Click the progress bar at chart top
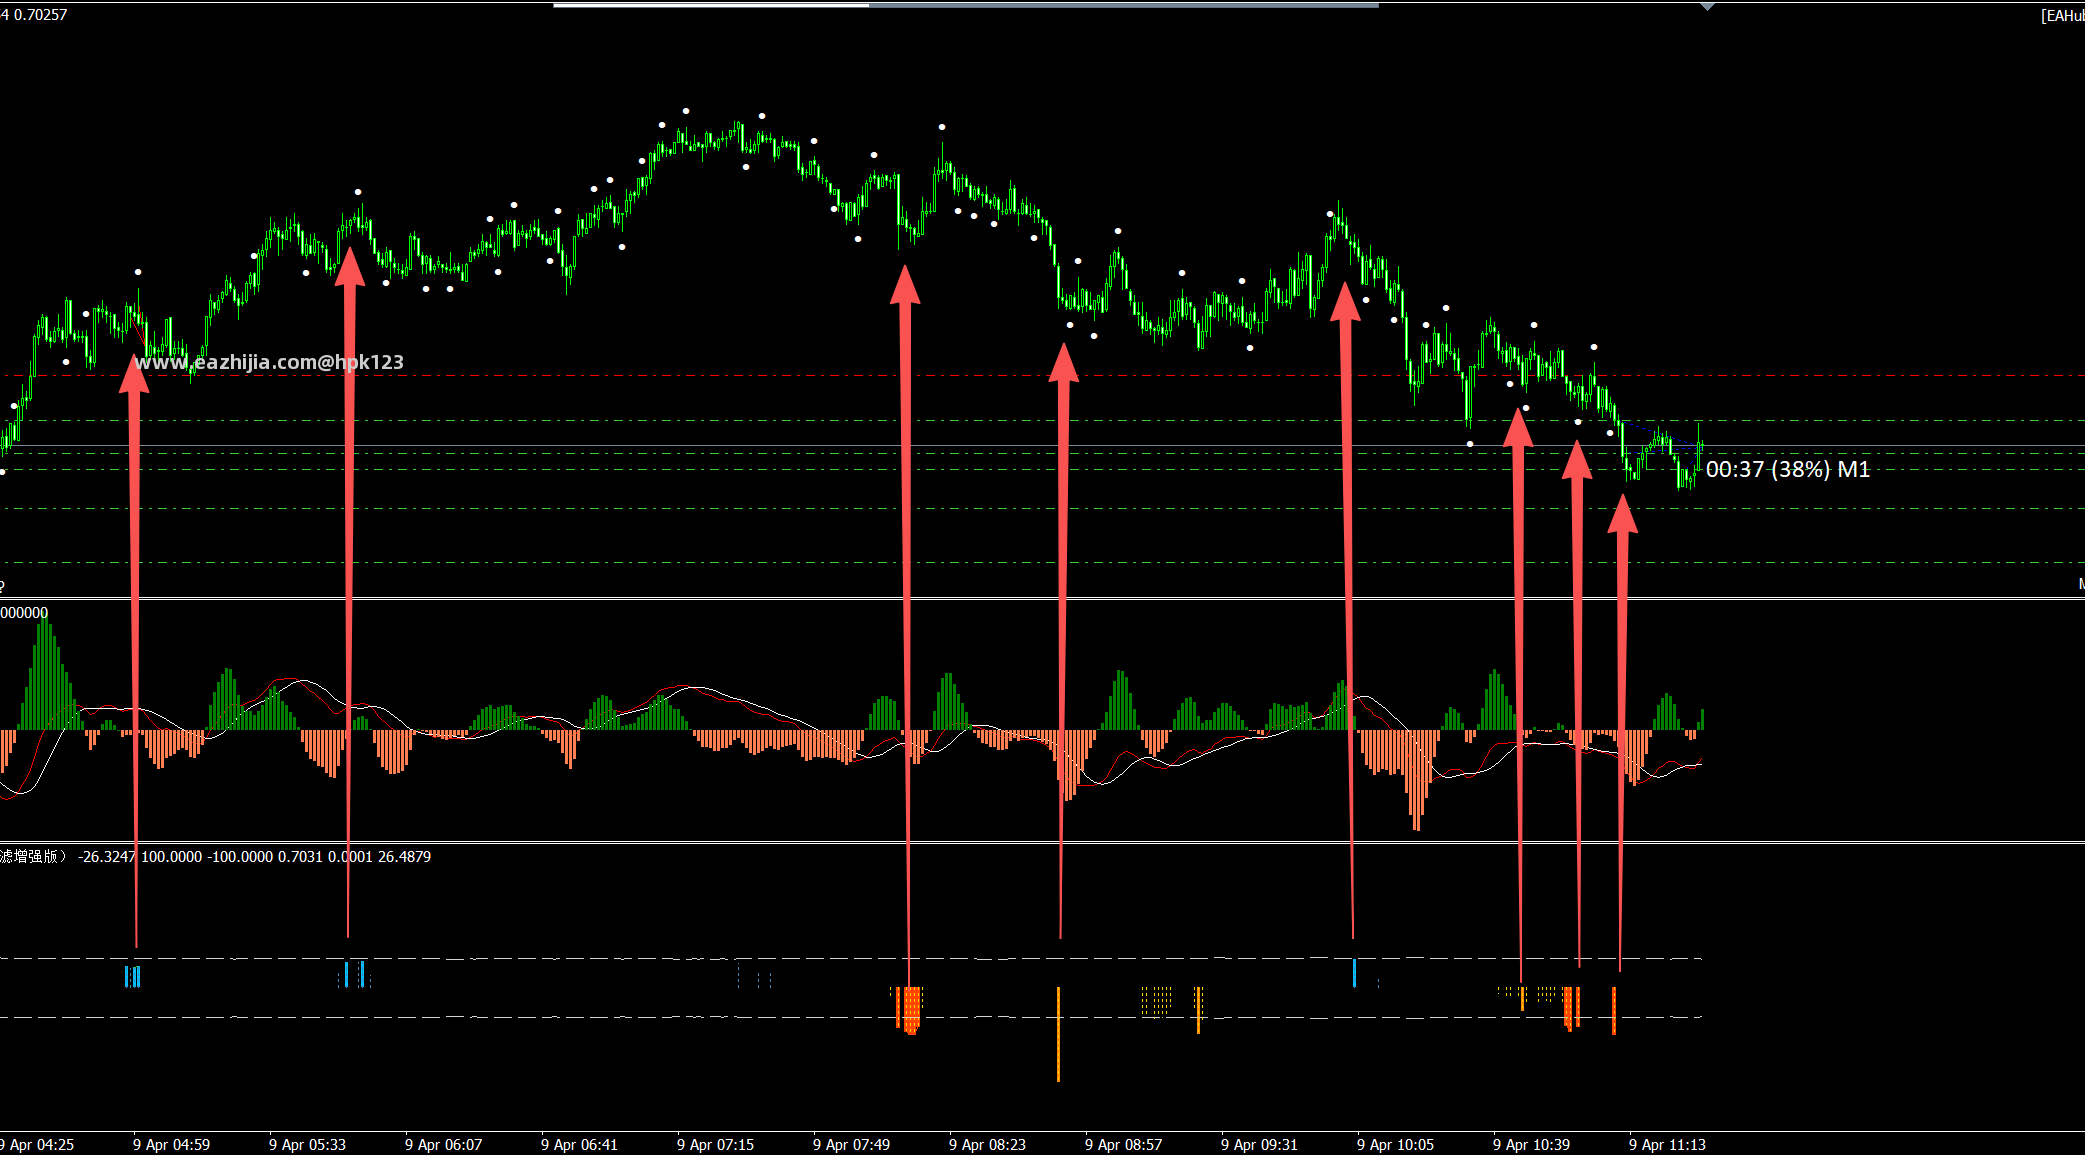This screenshot has width=2085, height=1155. [966, 5]
